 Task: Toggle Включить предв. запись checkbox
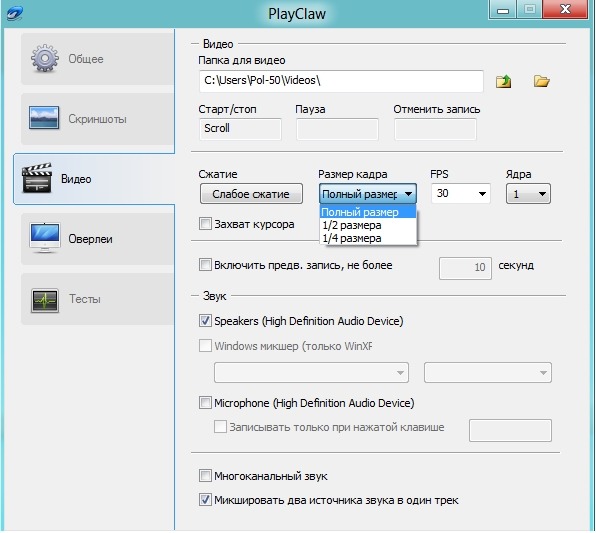tap(205, 265)
